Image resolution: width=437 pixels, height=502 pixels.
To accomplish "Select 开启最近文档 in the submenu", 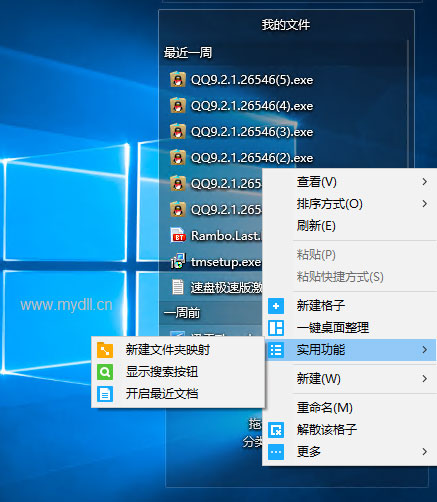I will pos(178,394).
